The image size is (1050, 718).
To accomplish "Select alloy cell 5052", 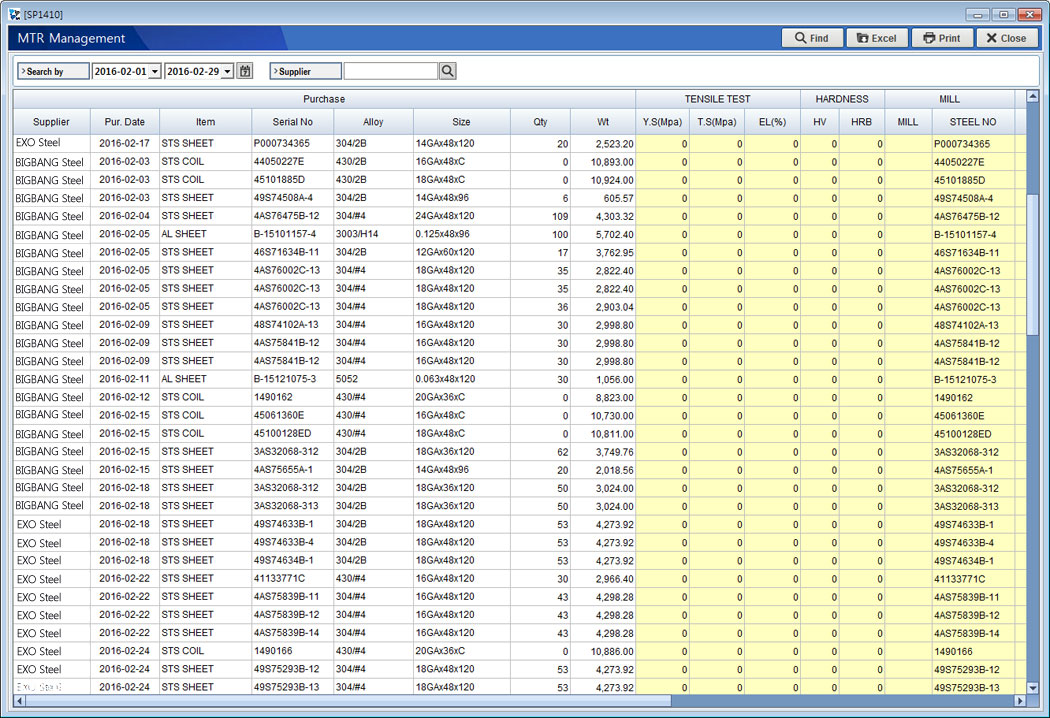I will pos(373,379).
